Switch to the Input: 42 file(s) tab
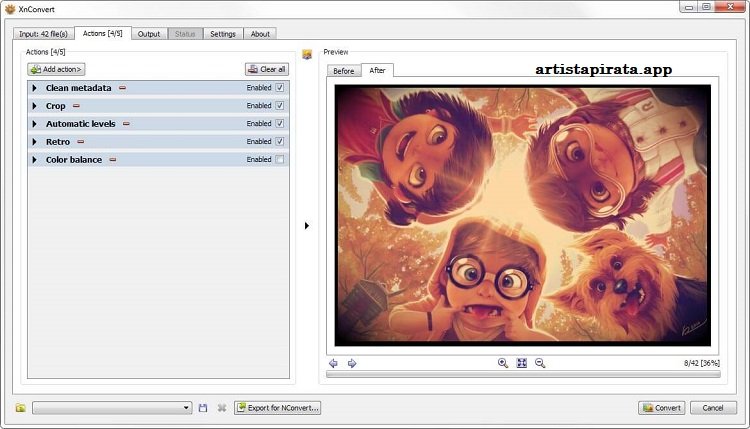Screen dimensions: 750x429 click(44, 34)
